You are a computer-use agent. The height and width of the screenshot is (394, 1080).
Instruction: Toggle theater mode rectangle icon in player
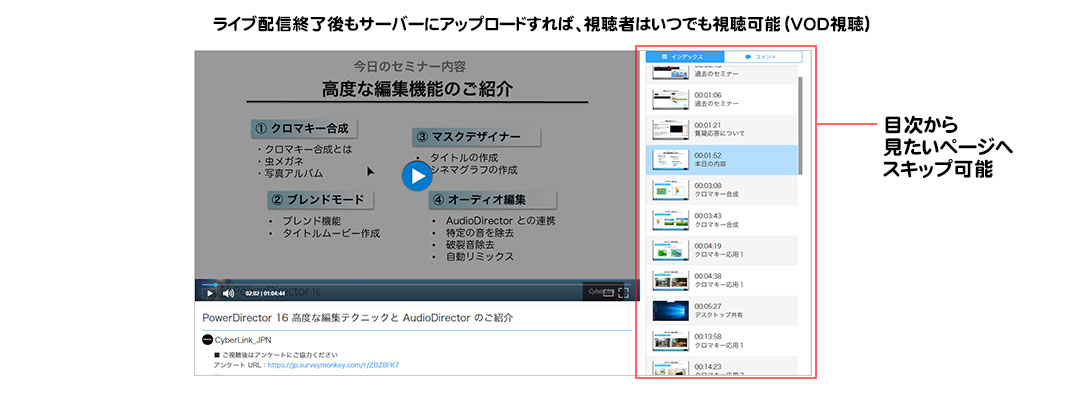(x=608, y=293)
